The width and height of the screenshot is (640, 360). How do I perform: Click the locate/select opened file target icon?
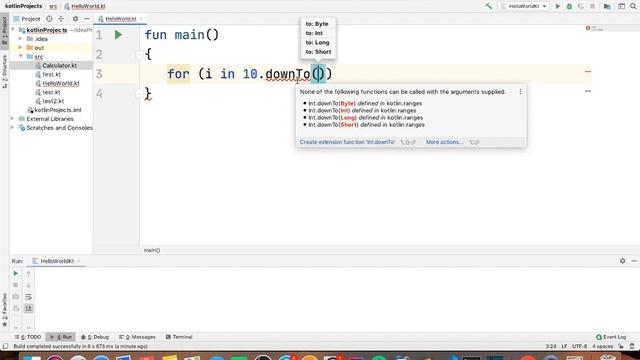pos(49,19)
